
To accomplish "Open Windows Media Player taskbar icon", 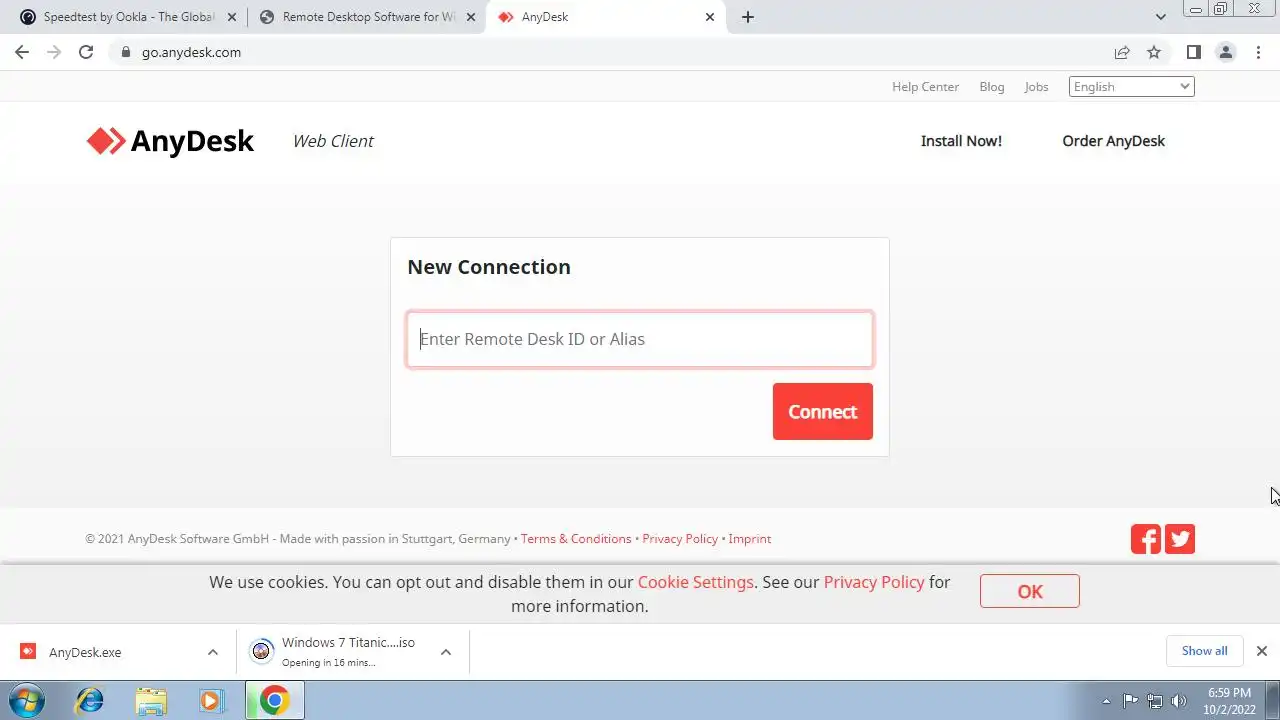I will coord(210,700).
